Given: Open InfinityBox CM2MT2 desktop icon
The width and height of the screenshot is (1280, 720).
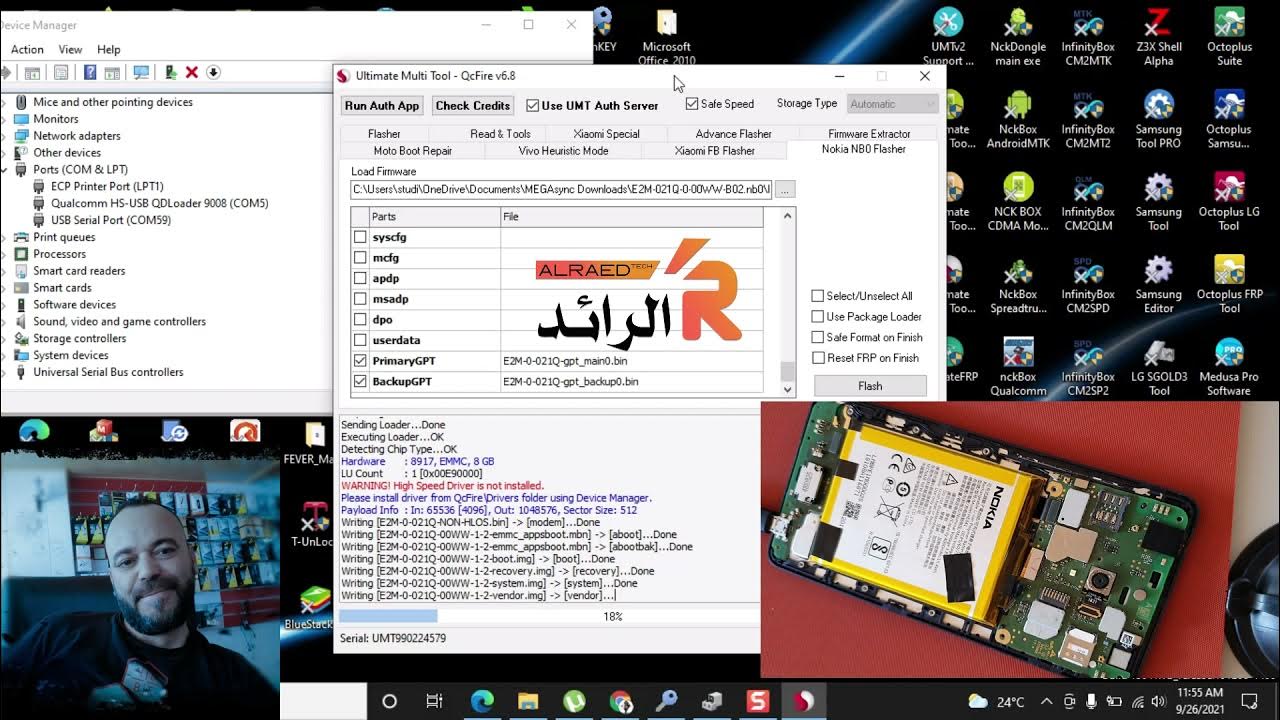Looking at the screenshot, I should coord(1088,120).
